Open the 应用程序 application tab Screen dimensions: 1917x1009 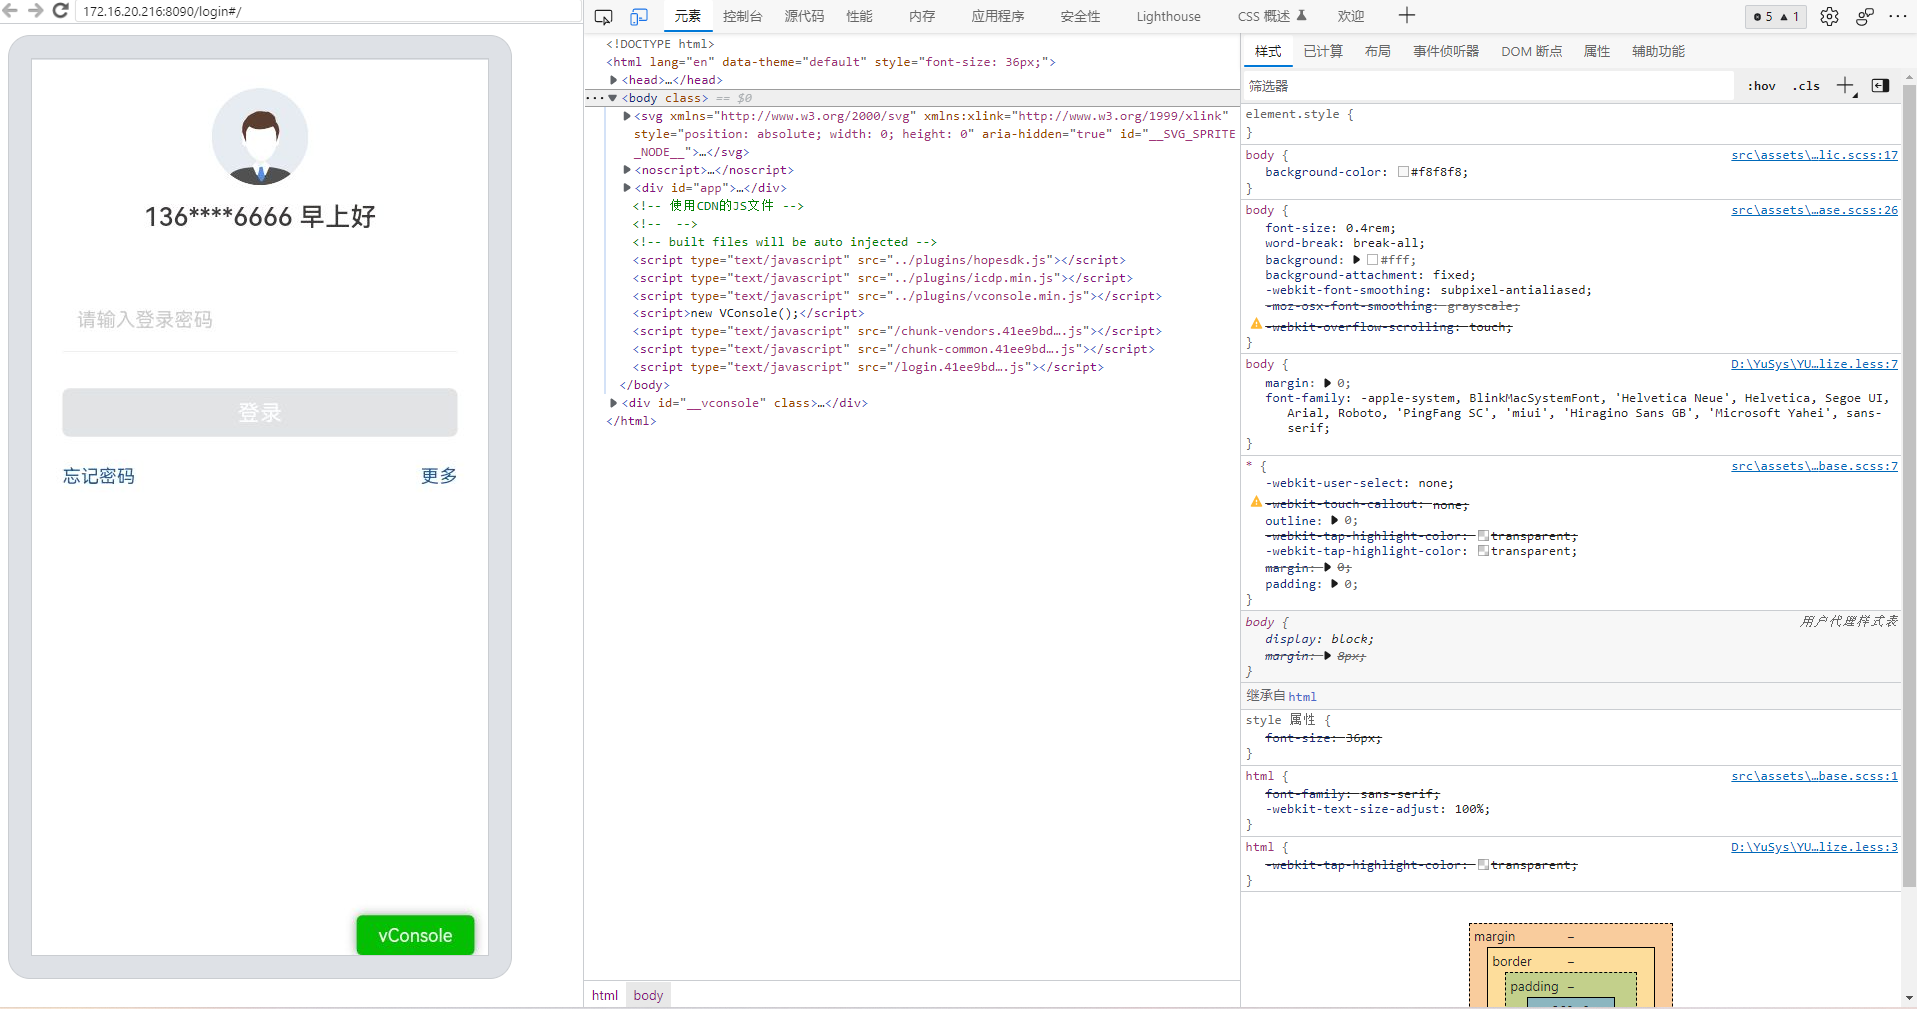997,16
